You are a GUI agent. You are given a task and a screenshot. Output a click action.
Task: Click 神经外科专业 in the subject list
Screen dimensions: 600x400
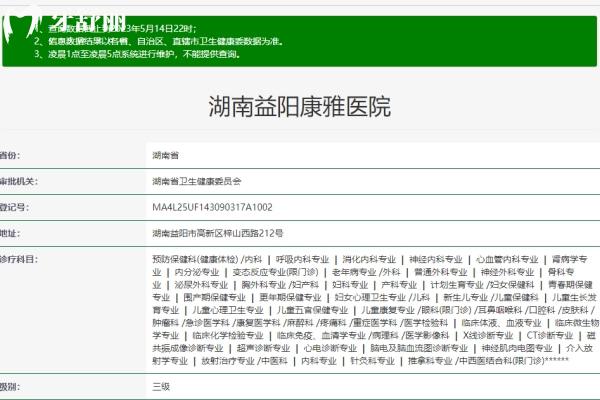point(507,272)
